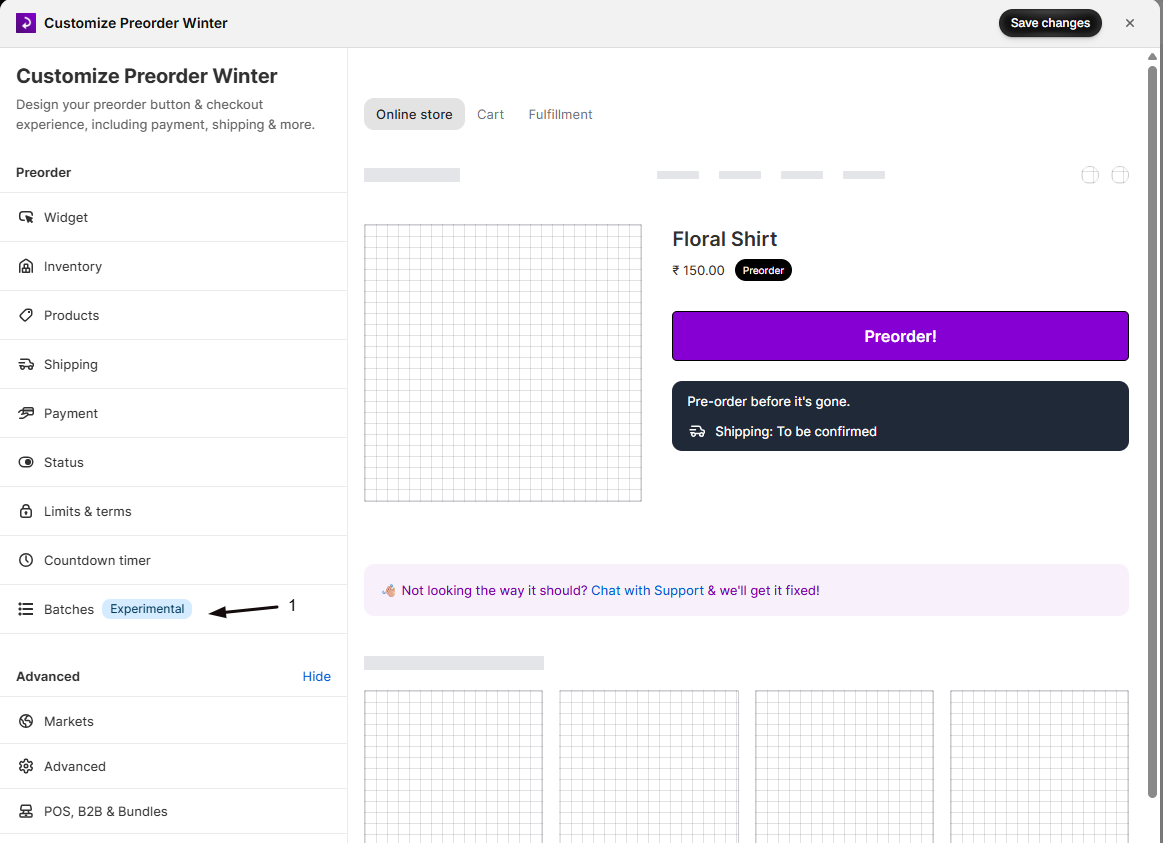Click the 'Customize Preorder Winter' sidebar heading
Image resolution: width=1163 pixels, height=843 pixels.
(x=147, y=76)
